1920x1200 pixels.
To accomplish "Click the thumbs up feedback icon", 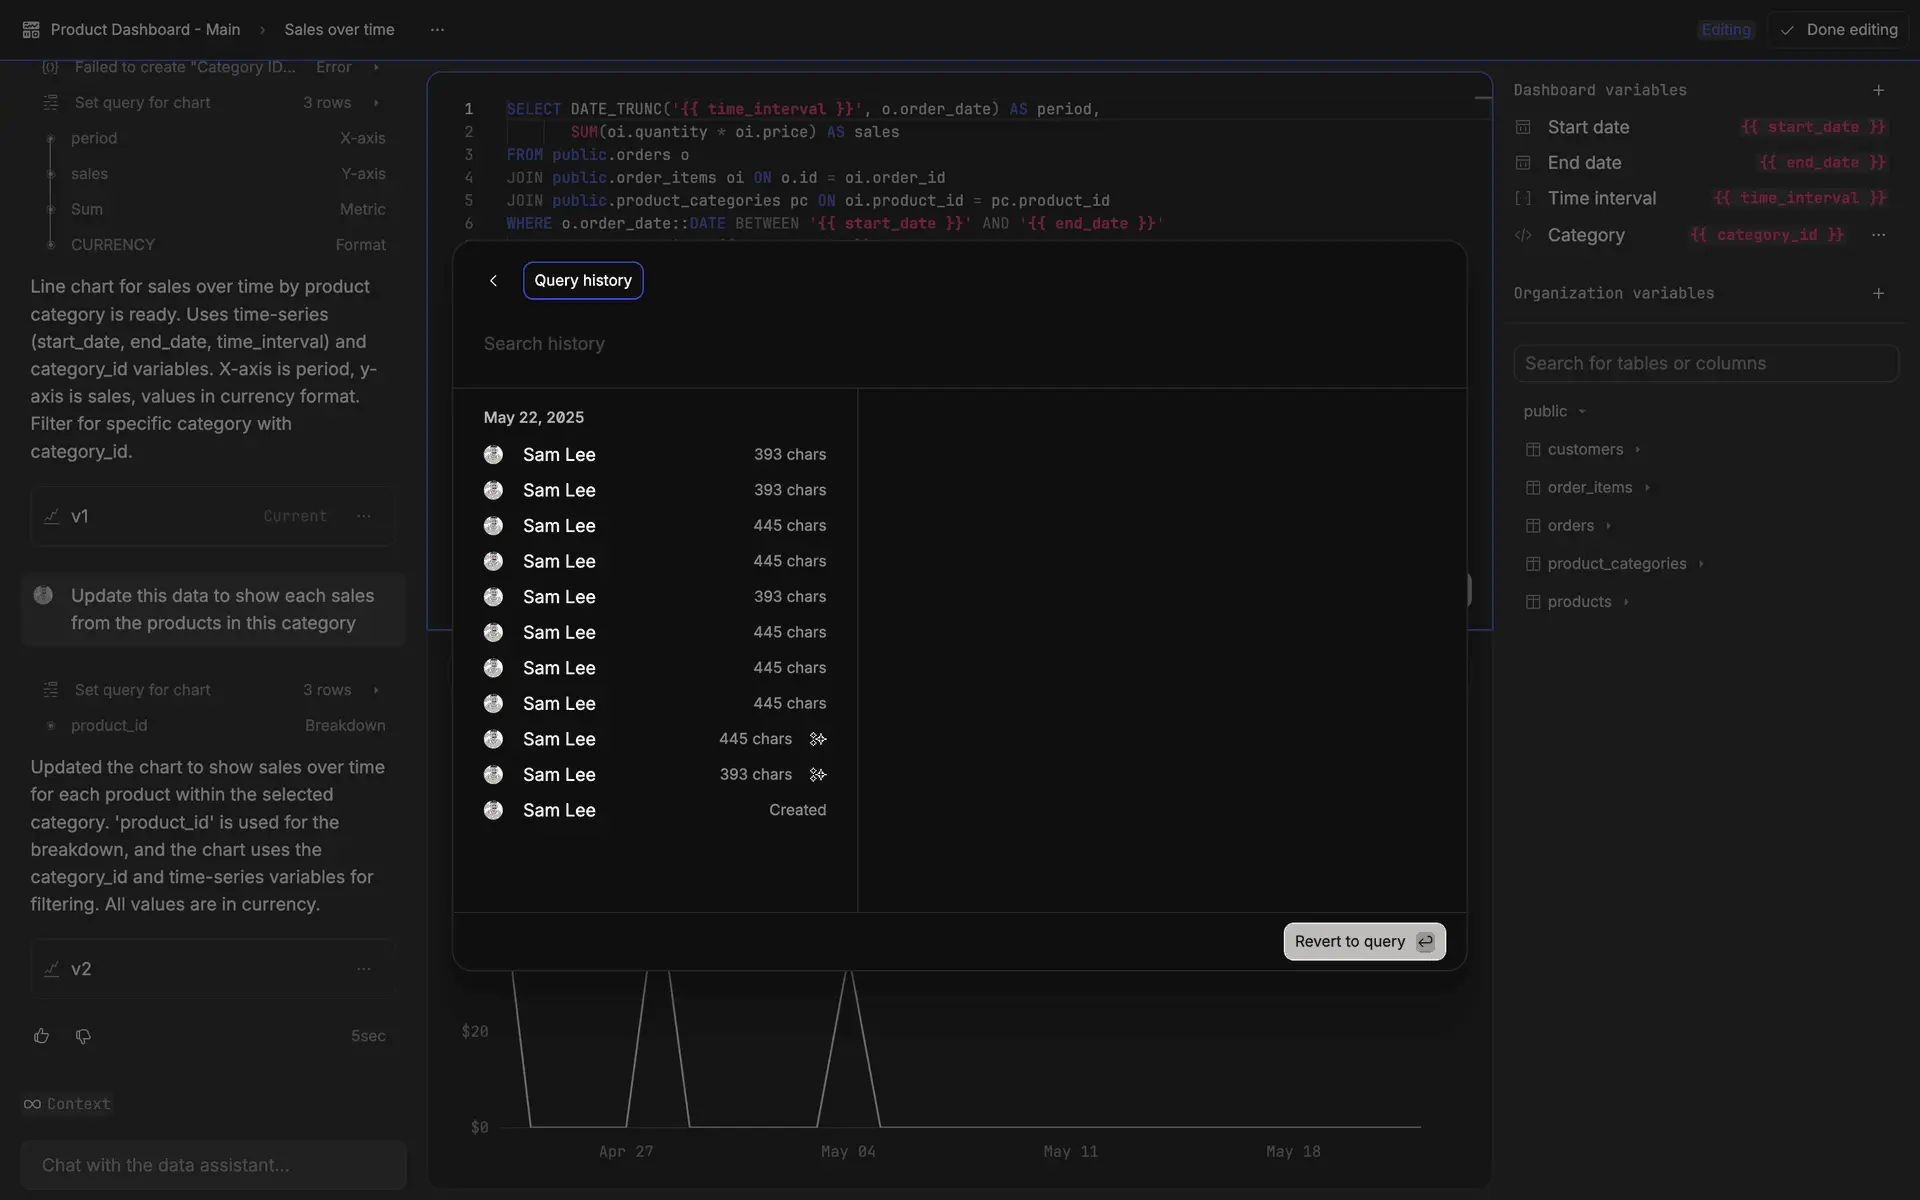I will tap(41, 1036).
